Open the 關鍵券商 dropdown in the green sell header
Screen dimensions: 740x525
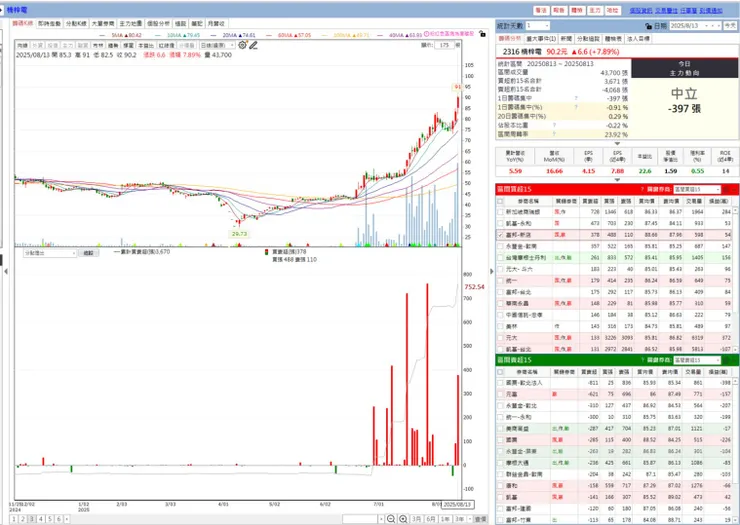click(x=697, y=360)
